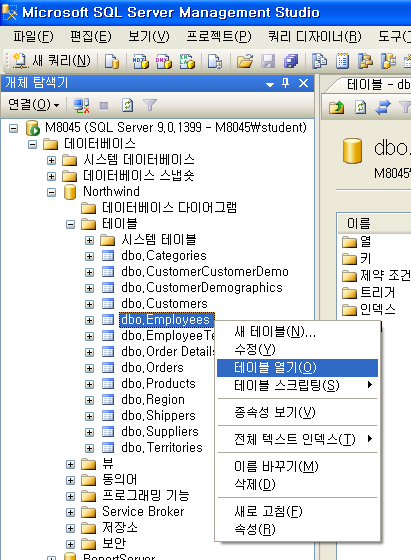Image resolution: width=411 pixels, height=560 pixels.
Task: Click the XMLA query toolbar icon
Action: (187, 61)
